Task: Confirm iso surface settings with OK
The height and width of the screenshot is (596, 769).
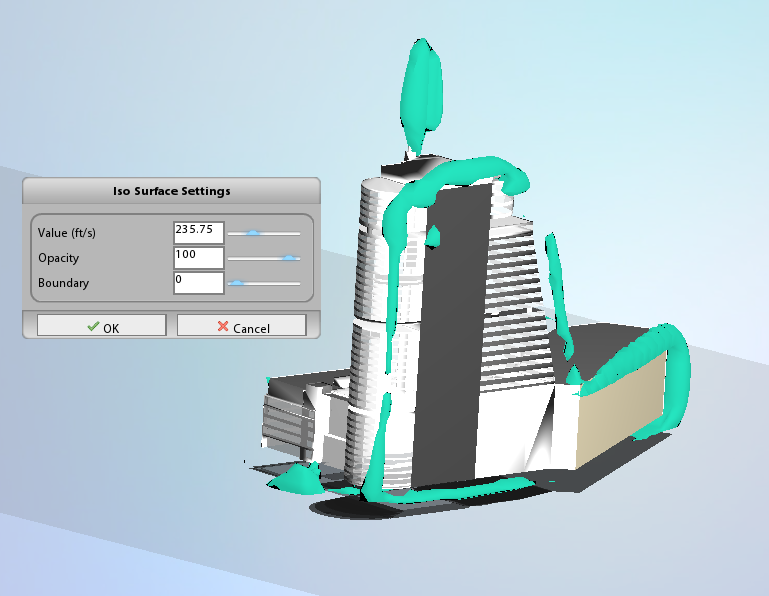Action: (x=102, y=326)
